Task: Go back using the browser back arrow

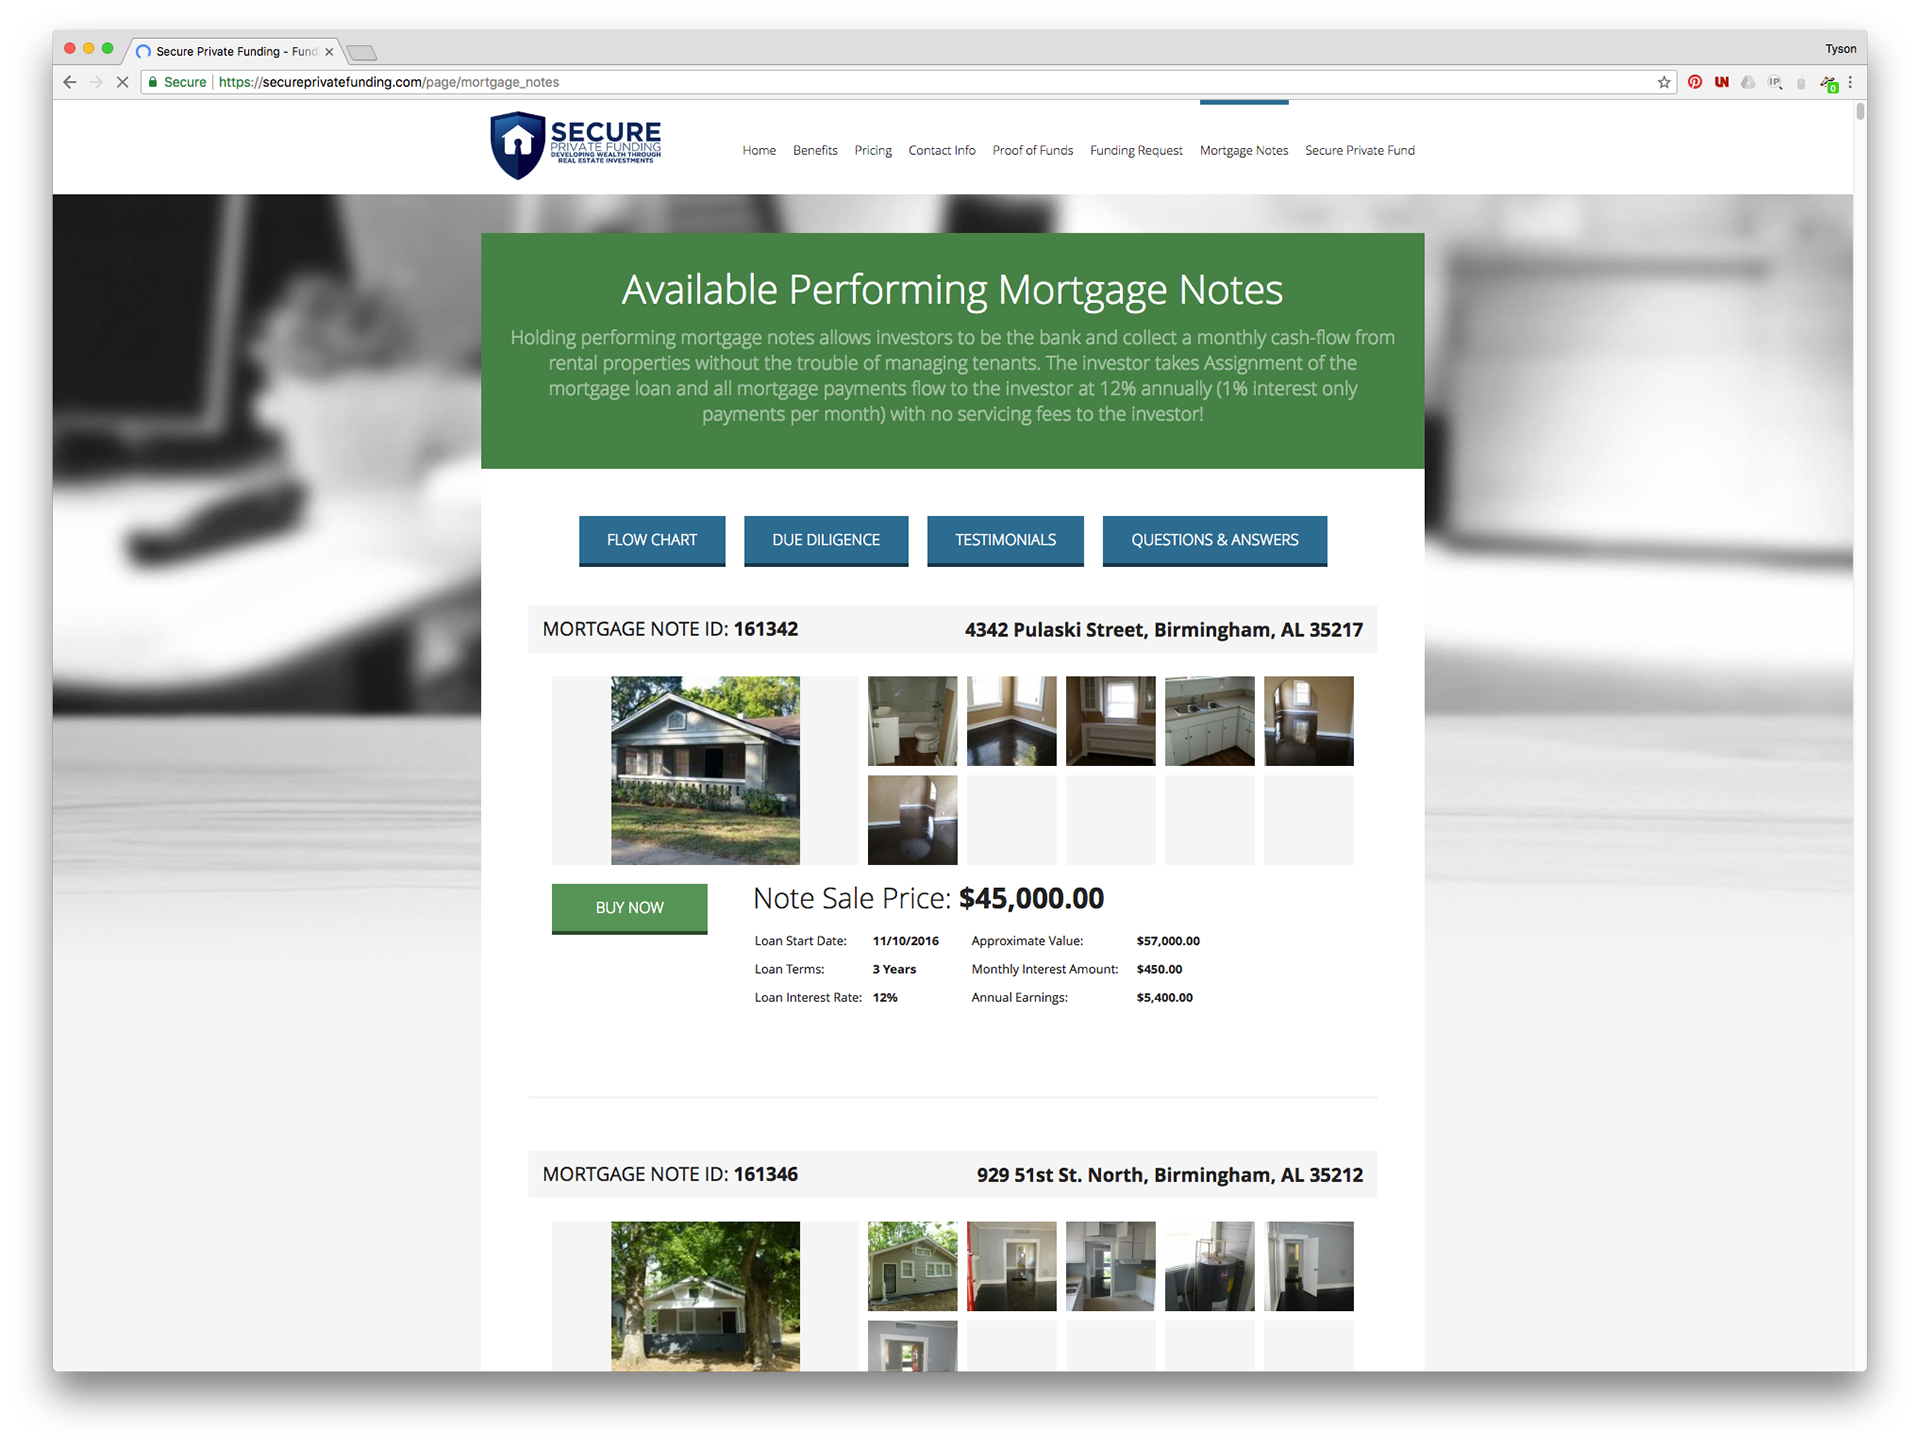Action: pyautogui.click(x=69, y=82)
